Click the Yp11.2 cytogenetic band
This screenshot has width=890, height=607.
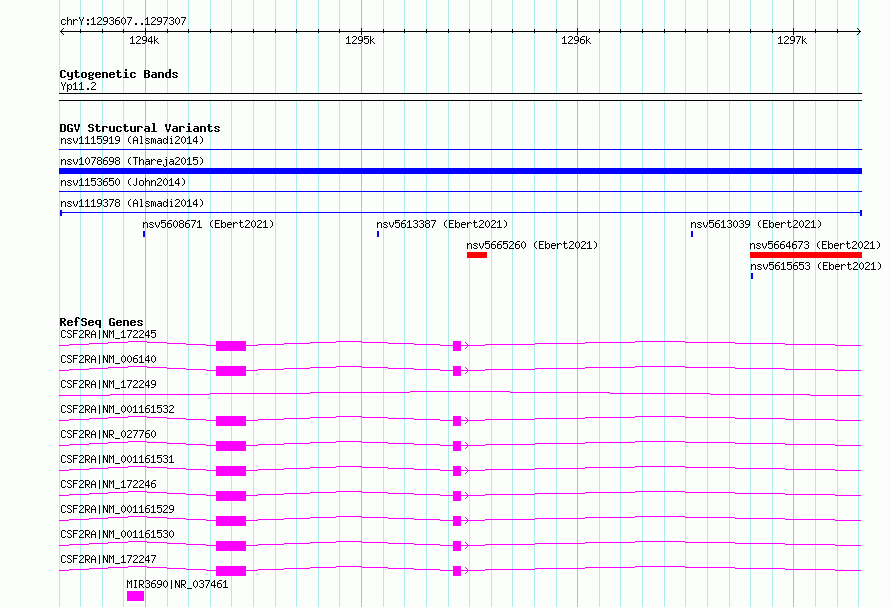point(78,86)
